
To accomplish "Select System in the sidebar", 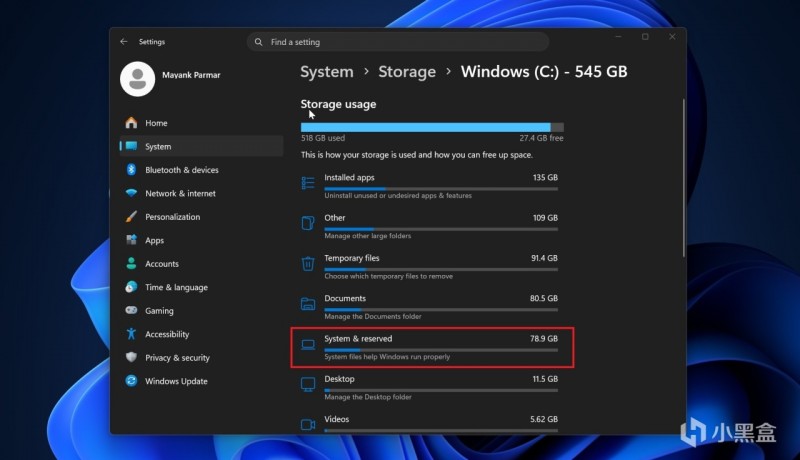I will tap(201, 146).
